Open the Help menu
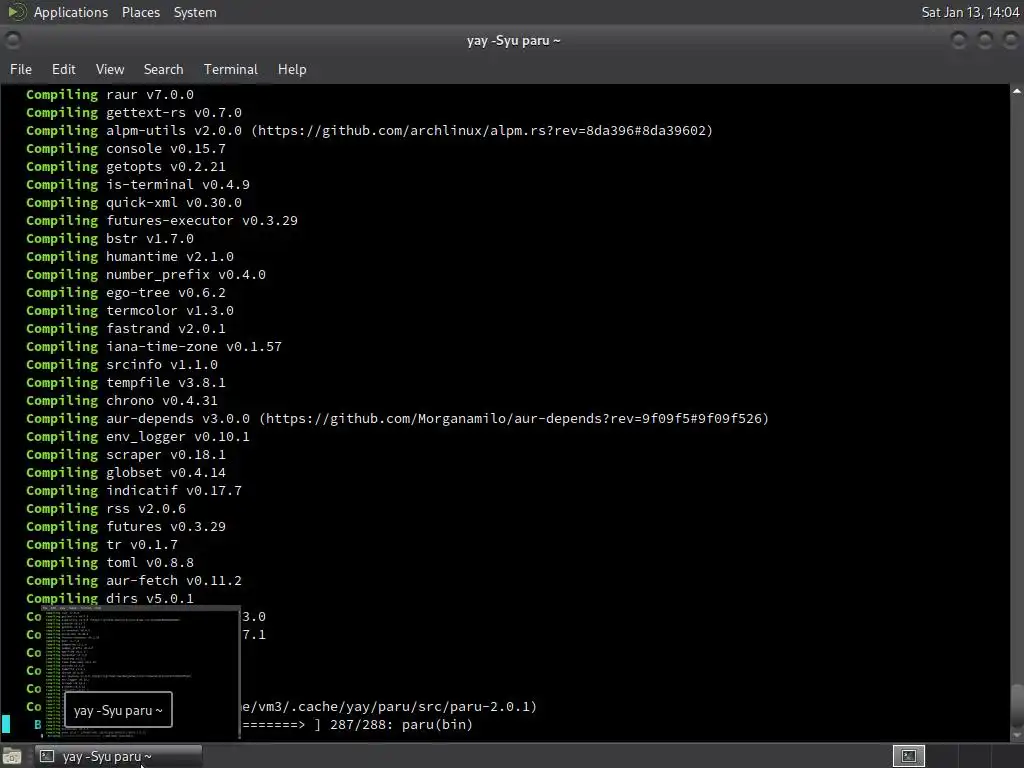 [x=292, y=69]
